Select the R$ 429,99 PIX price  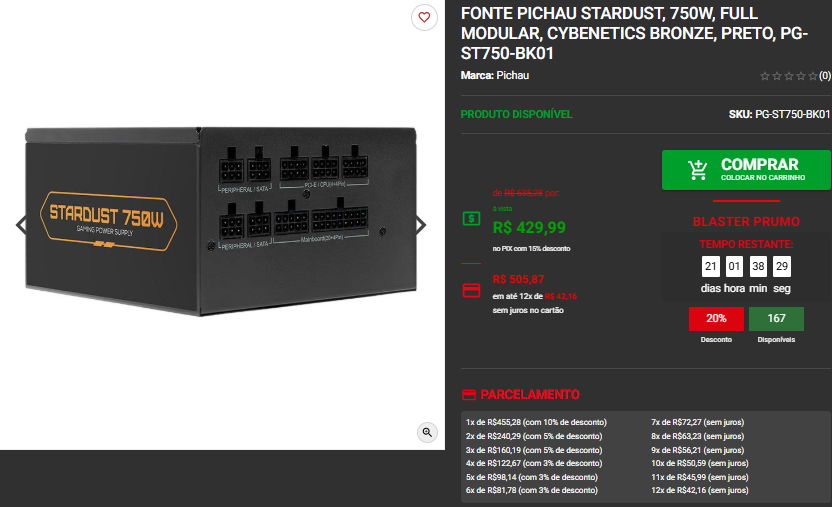[x=529, y=228]
